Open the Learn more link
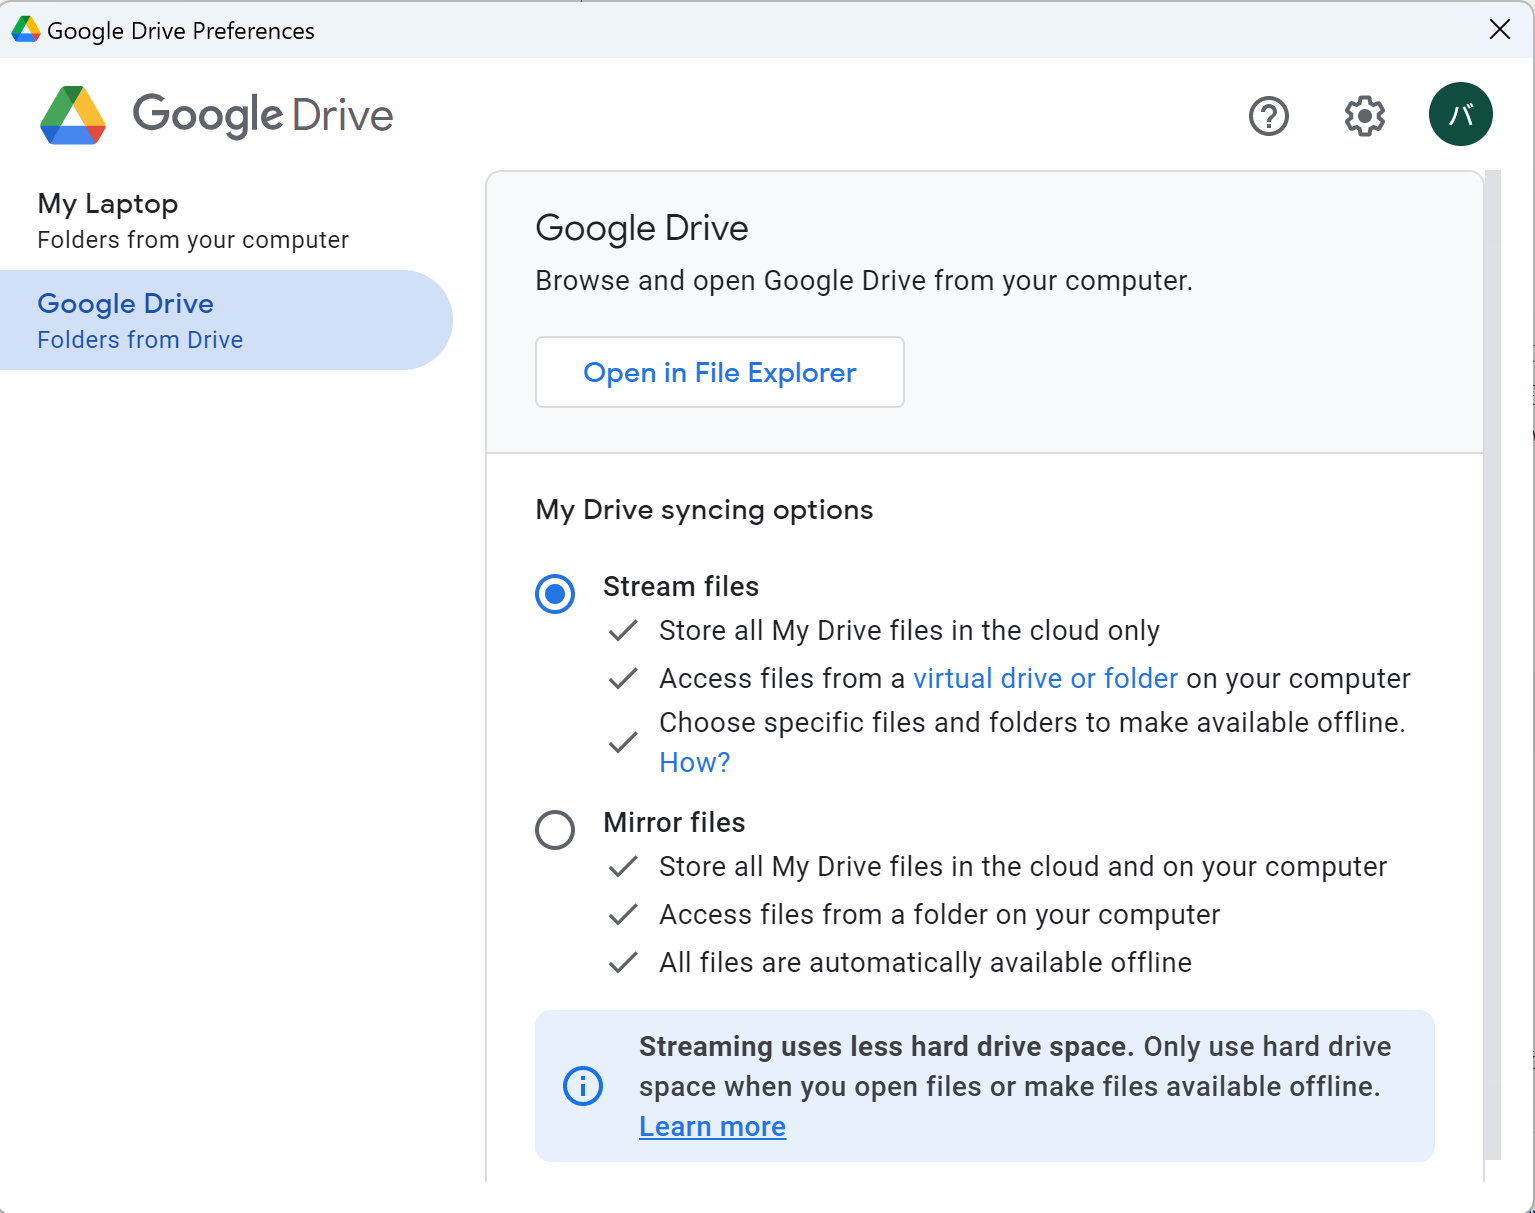 pyautogui.click(x=713, y=1127)
